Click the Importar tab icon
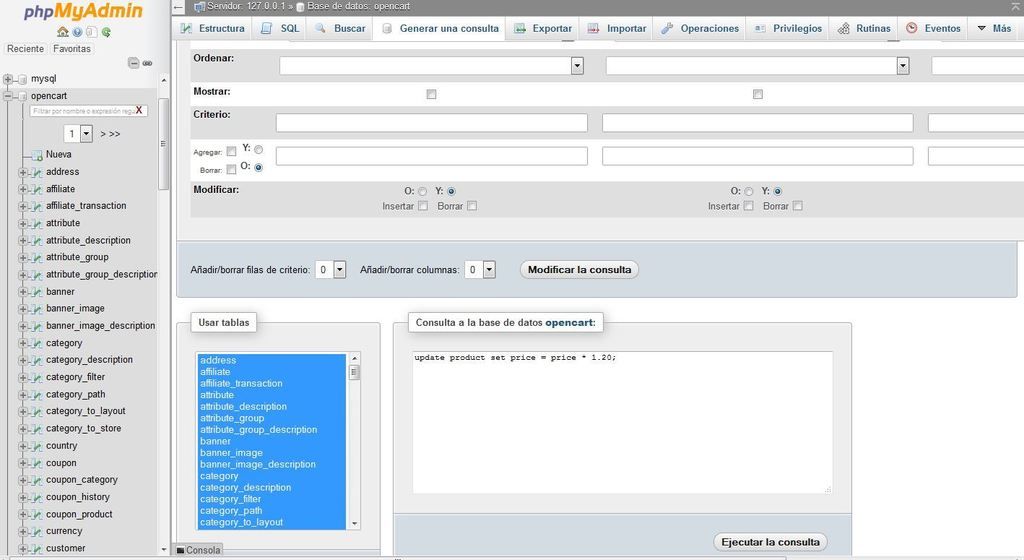Screen dimensions: 1024x560 (593, 28)
